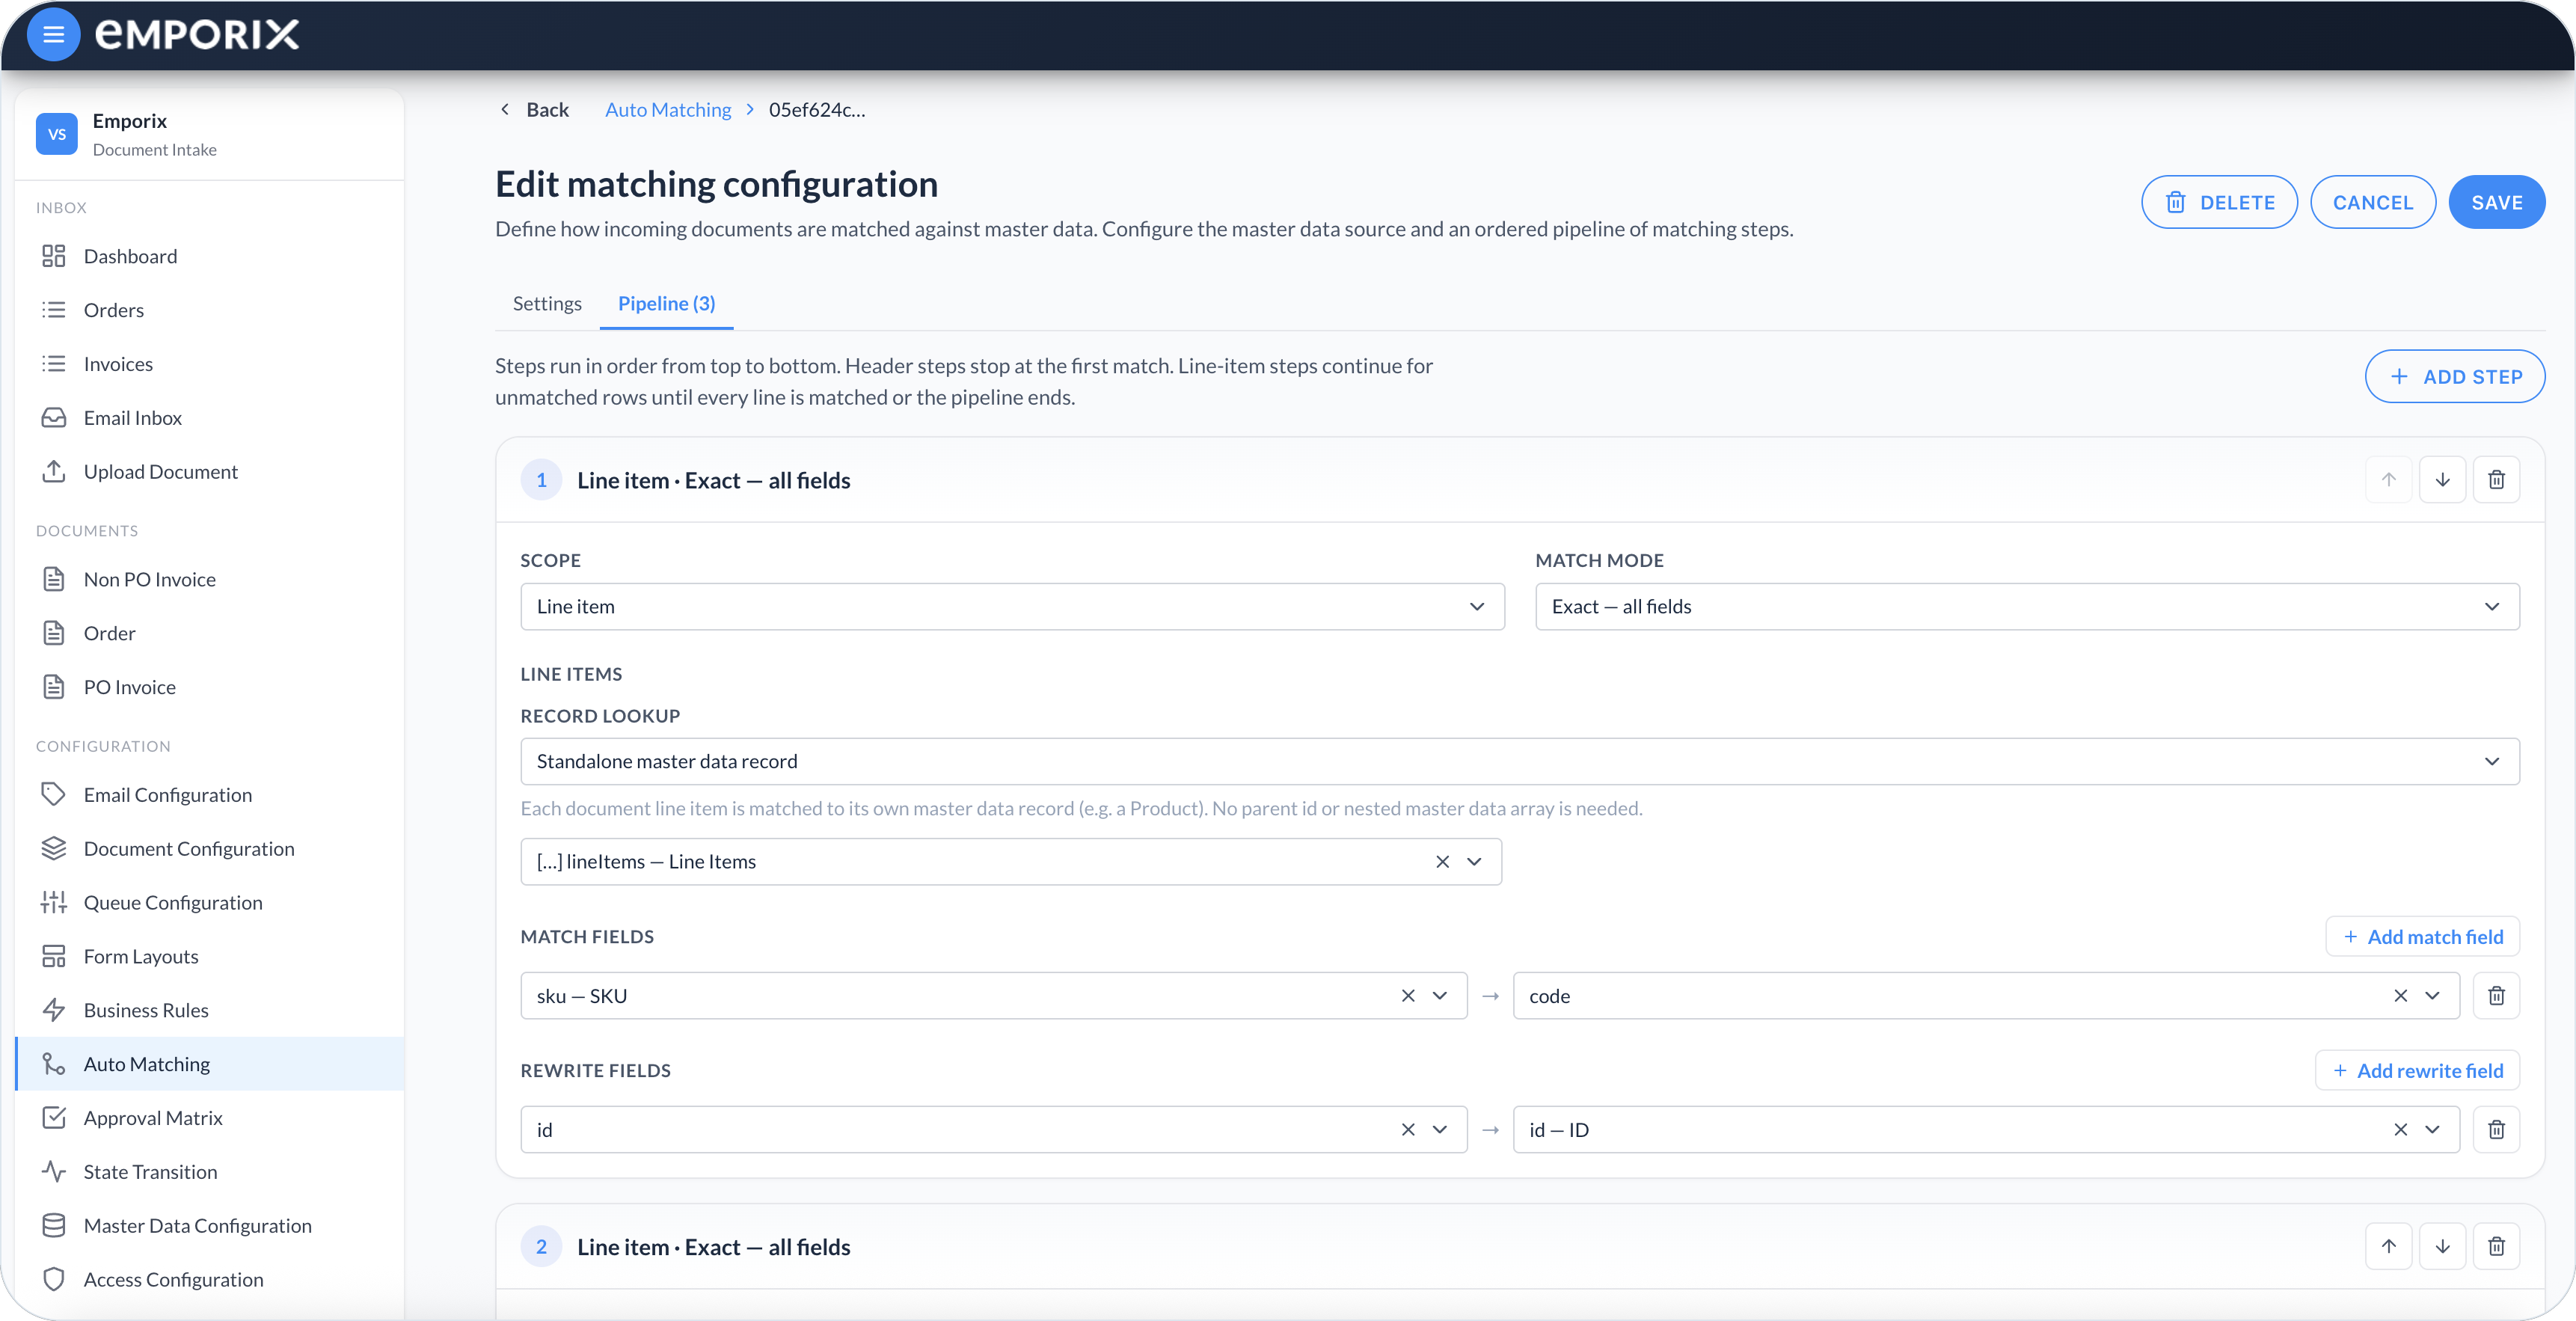
Task: Click the Delete configuration button
Action: [2219, 202]
